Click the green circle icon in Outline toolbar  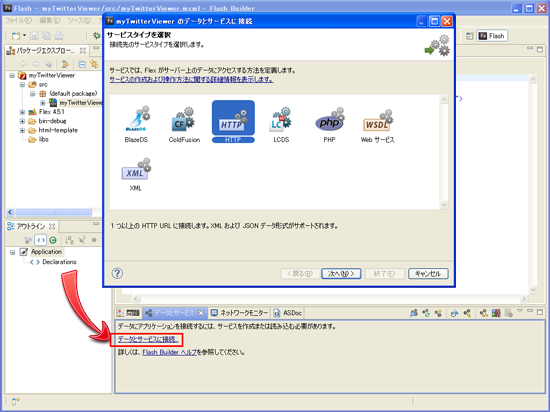pyautogui.click(x=53, y=240)
